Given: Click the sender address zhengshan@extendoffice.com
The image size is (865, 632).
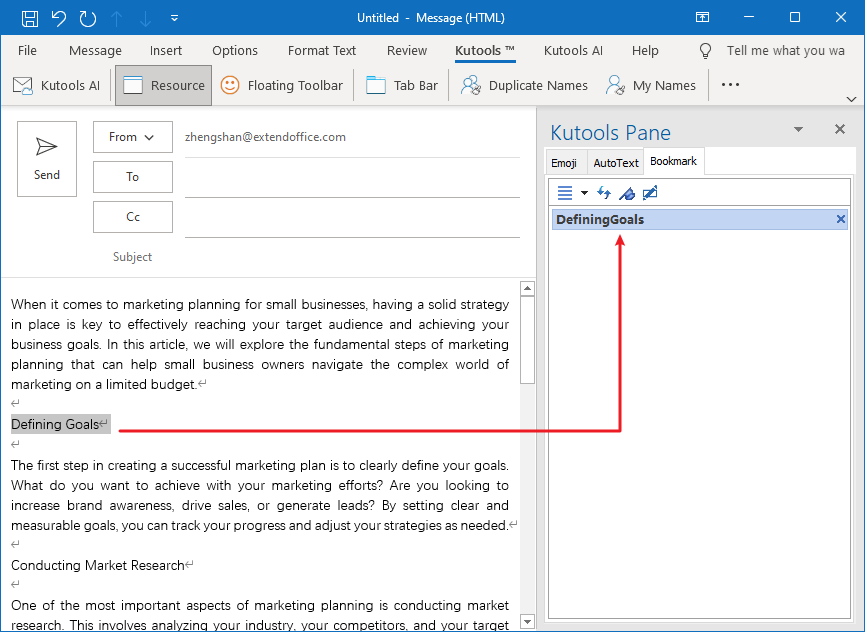Looking at the screenshot, I should [265, 137].
